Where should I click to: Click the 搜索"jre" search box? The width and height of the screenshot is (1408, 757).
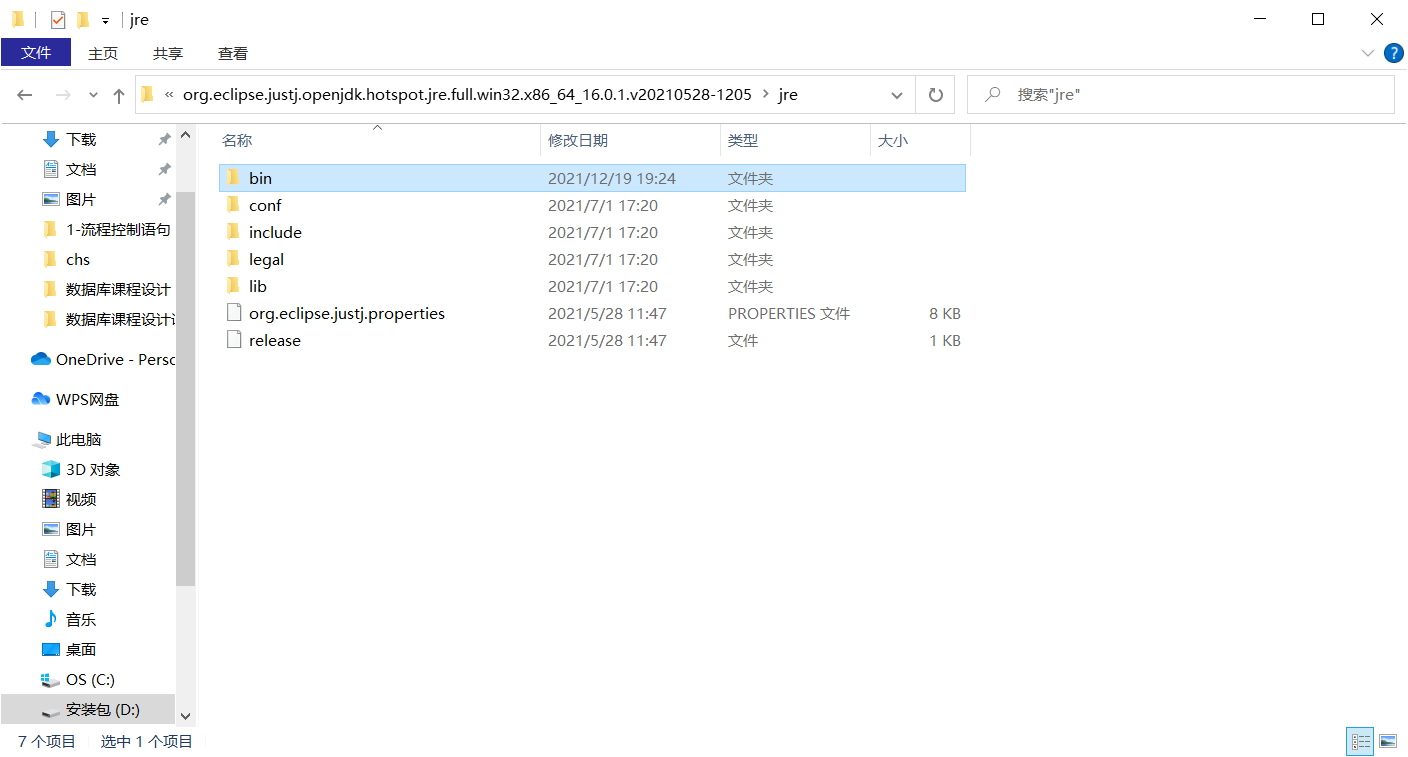(x=1180, y=95)
